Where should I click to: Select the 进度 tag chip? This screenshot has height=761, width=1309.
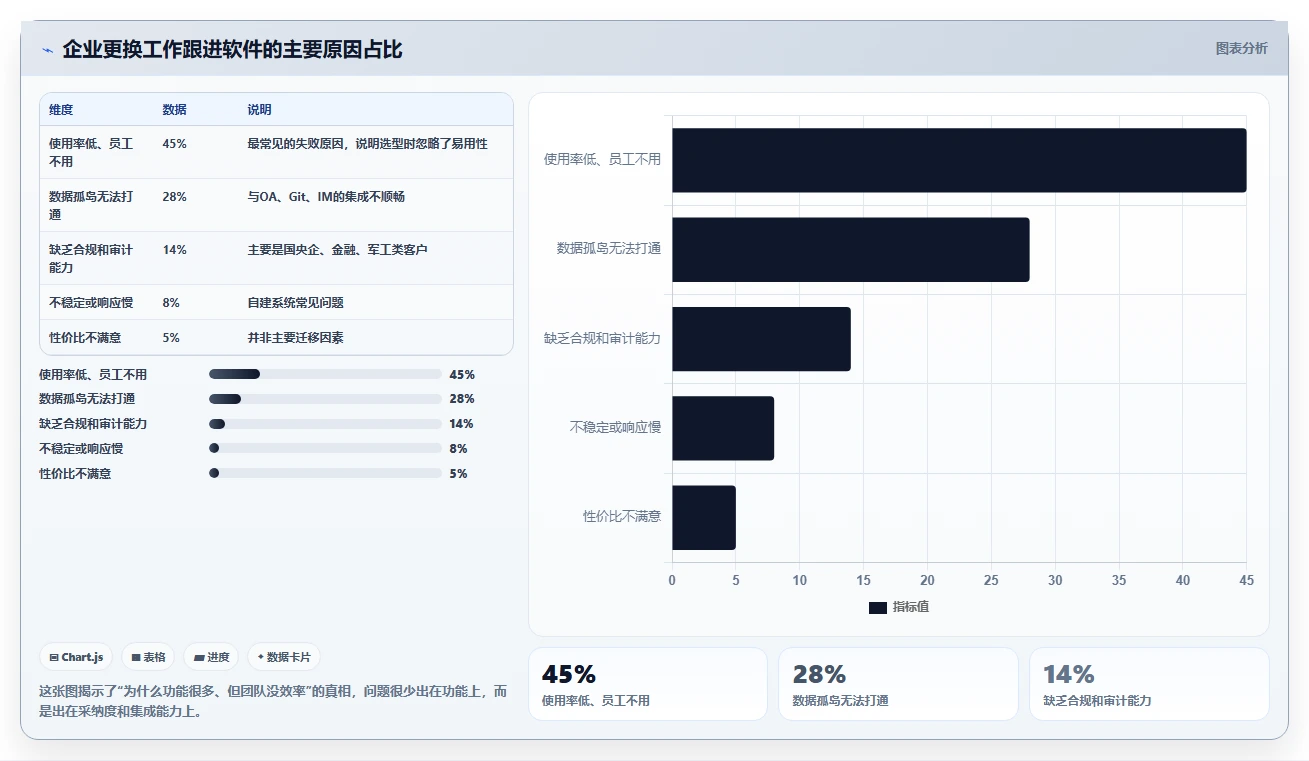(x=211, y=657)
